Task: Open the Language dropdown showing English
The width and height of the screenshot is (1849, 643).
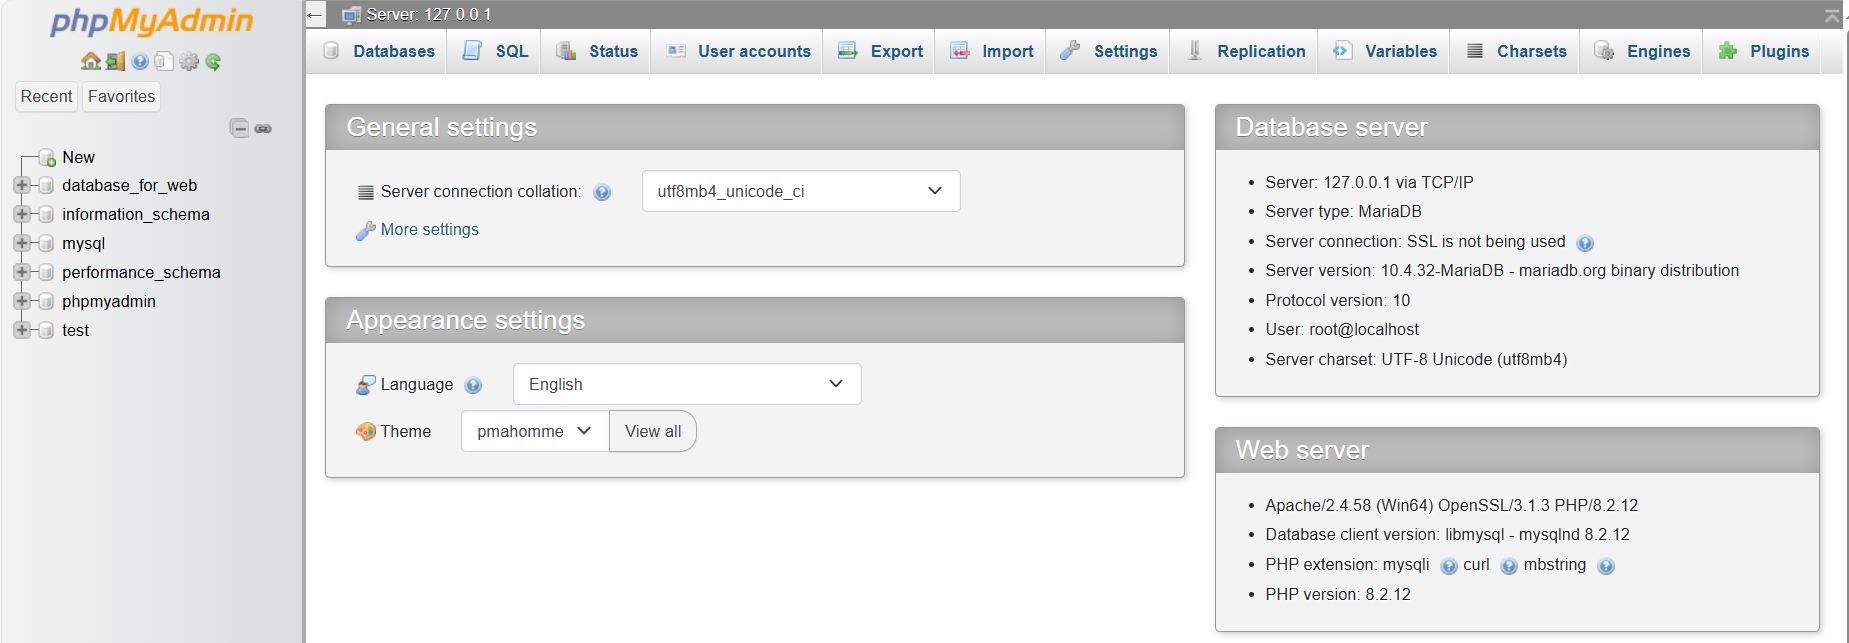Action: pos(686,384)
